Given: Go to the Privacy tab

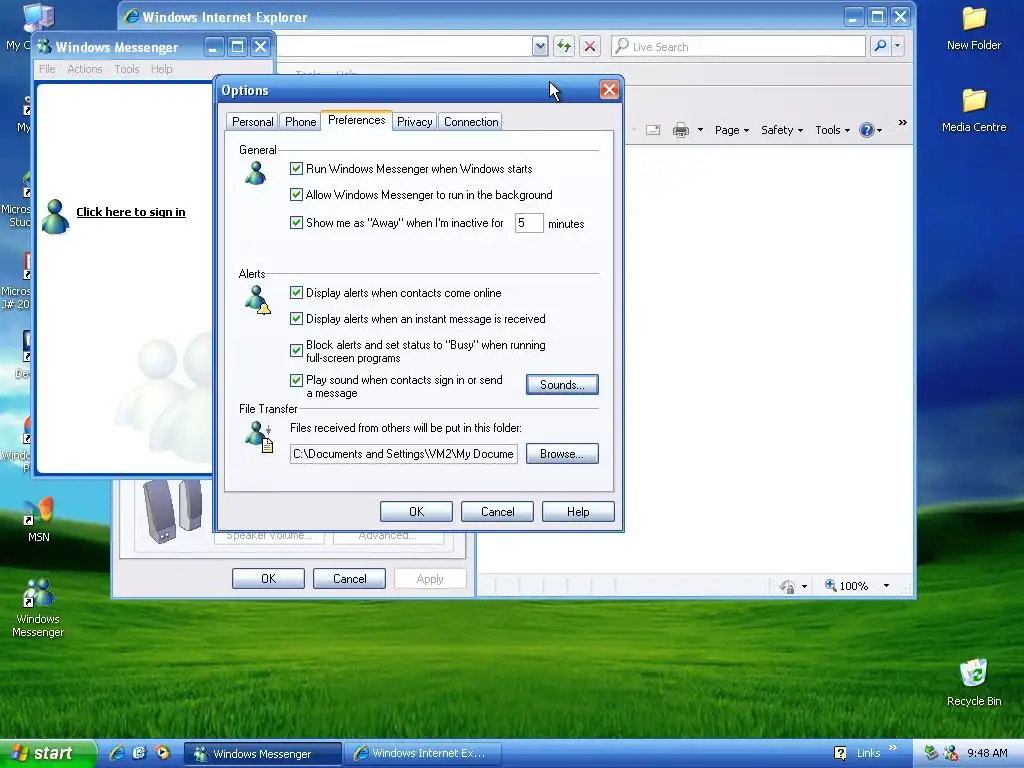Looking at the screenshot, I should (415, 121).
